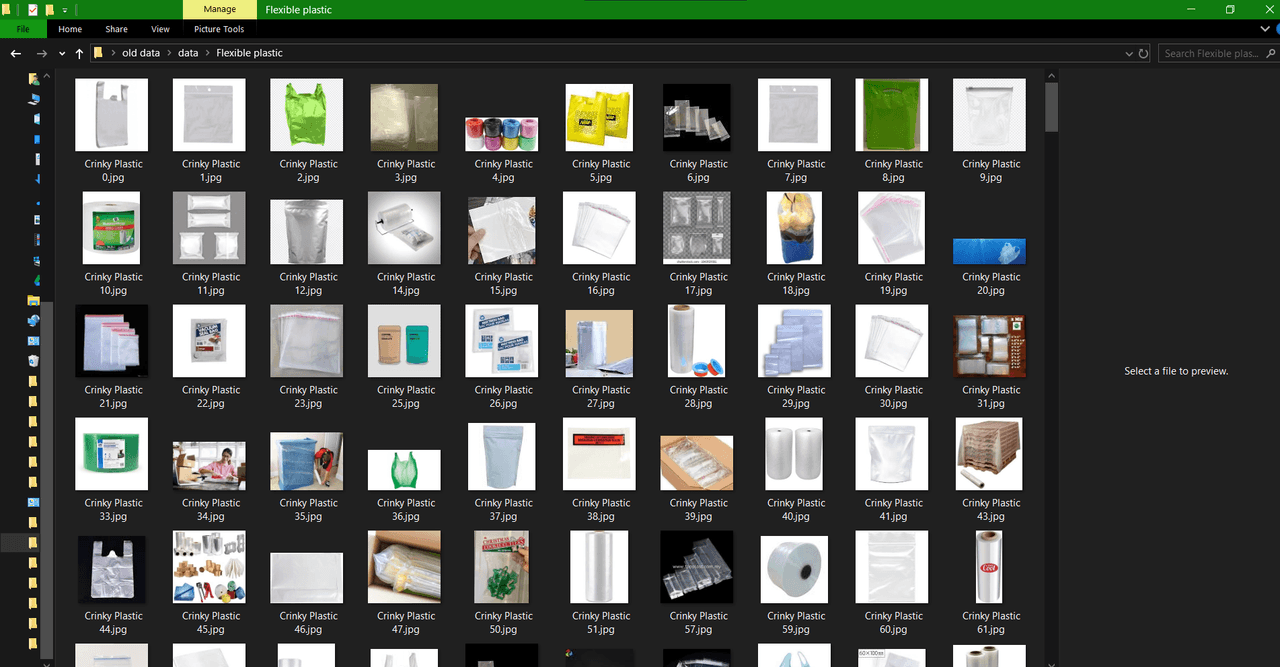Image resolution: width=1280 pixels, height=667 pixels.
Task: Open the File menu
Action: click(23, 29)
